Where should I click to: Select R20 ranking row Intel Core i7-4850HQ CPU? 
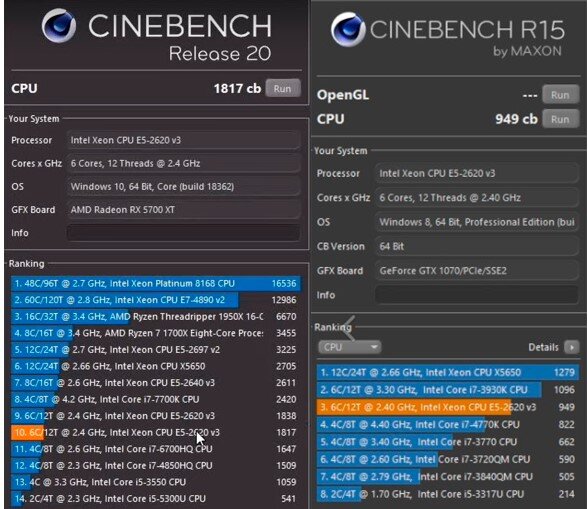[x=156, y=465]
